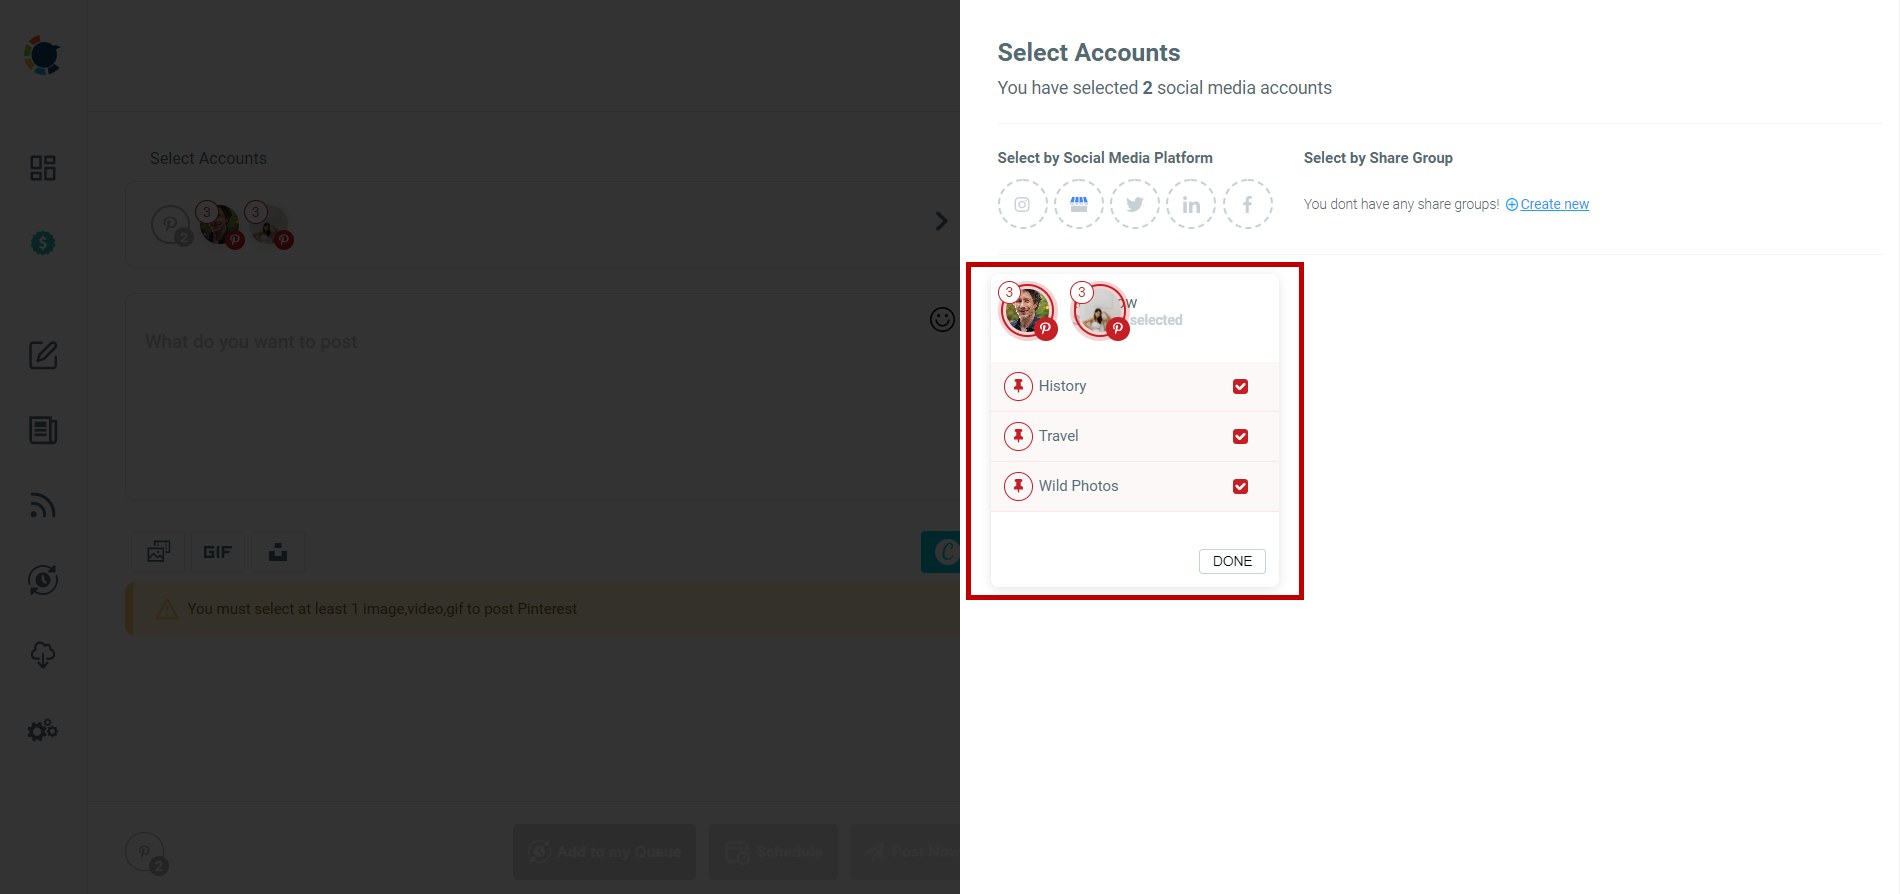The height and width of the screenshot is (894, 1900).
Task: Filter accounts by Google My Business
Action: coord(1079,204)
